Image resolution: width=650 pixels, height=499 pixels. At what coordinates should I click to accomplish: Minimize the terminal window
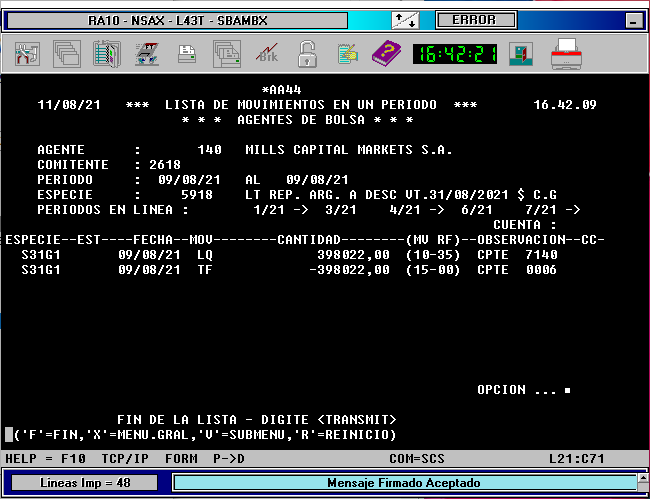[633, 21]
